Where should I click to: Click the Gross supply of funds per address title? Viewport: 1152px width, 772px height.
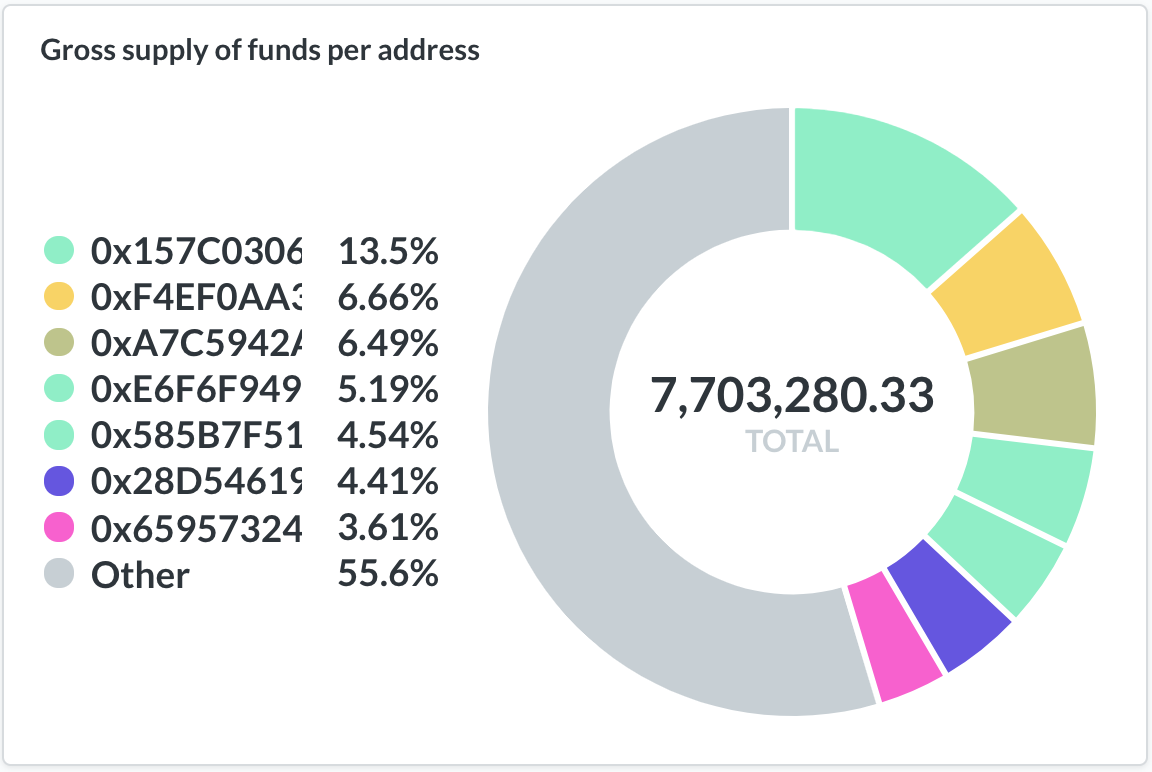tap(260, 50)
